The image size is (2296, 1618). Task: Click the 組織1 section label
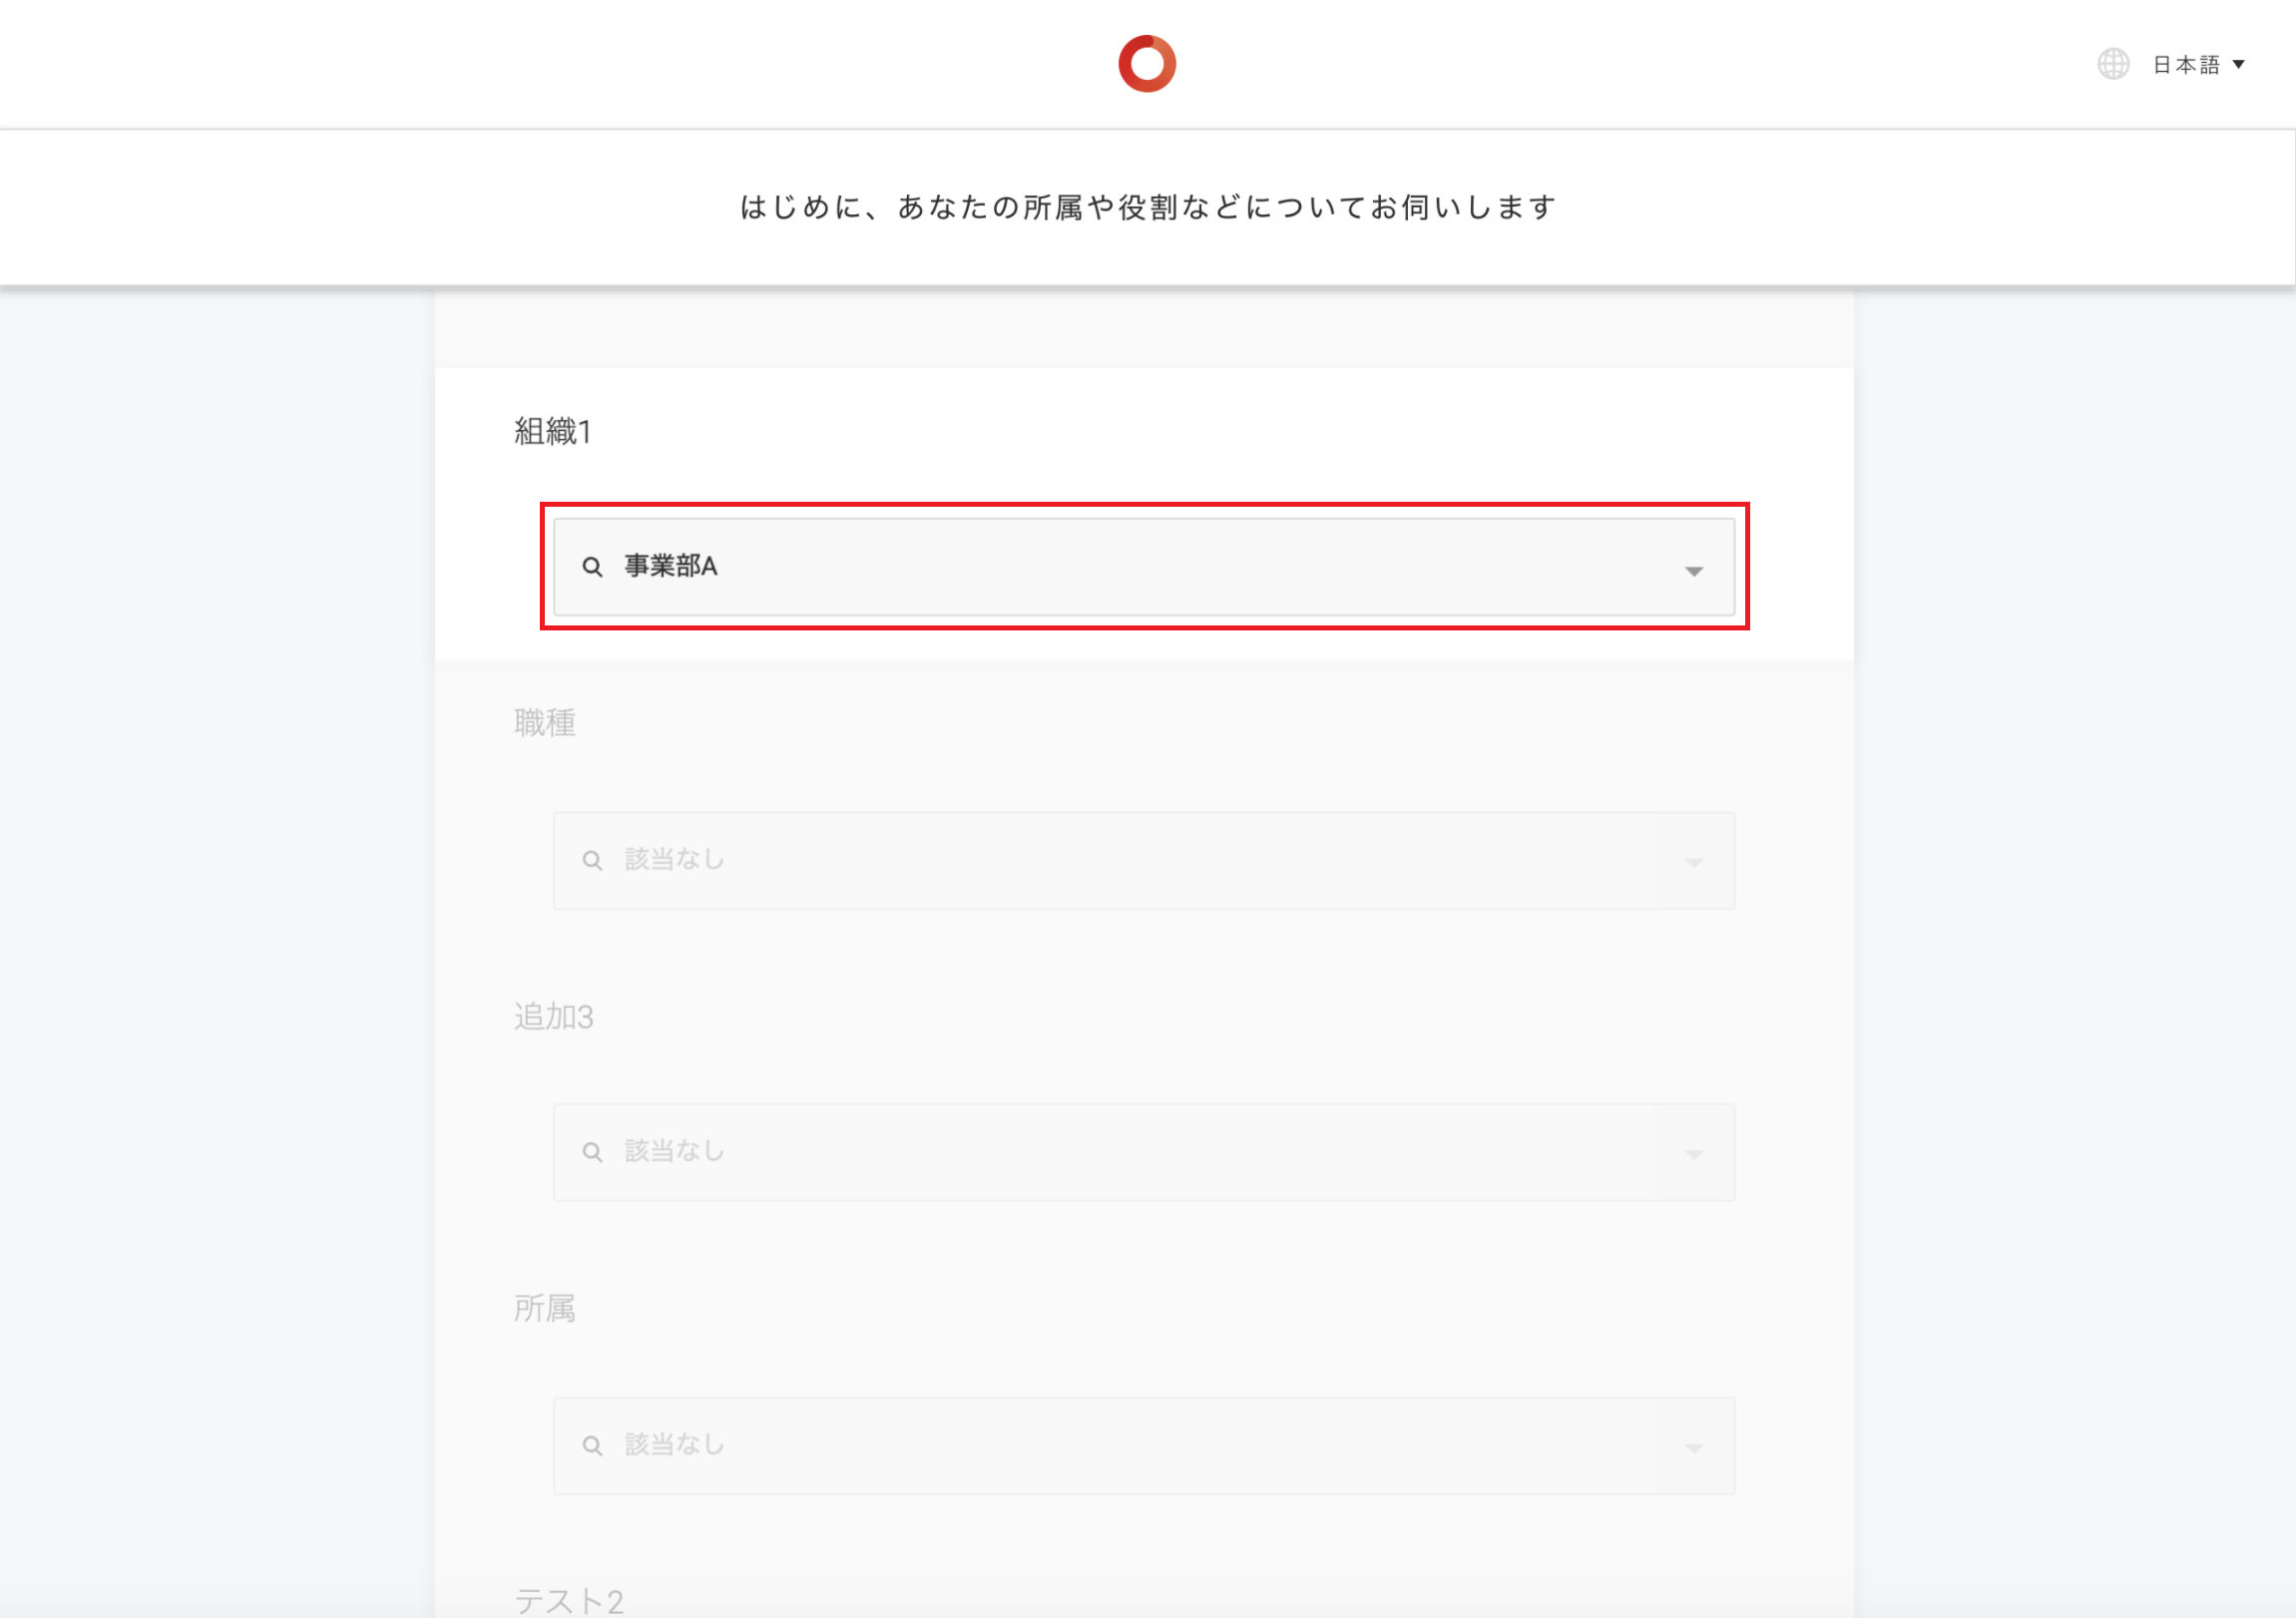coord(552,431)
